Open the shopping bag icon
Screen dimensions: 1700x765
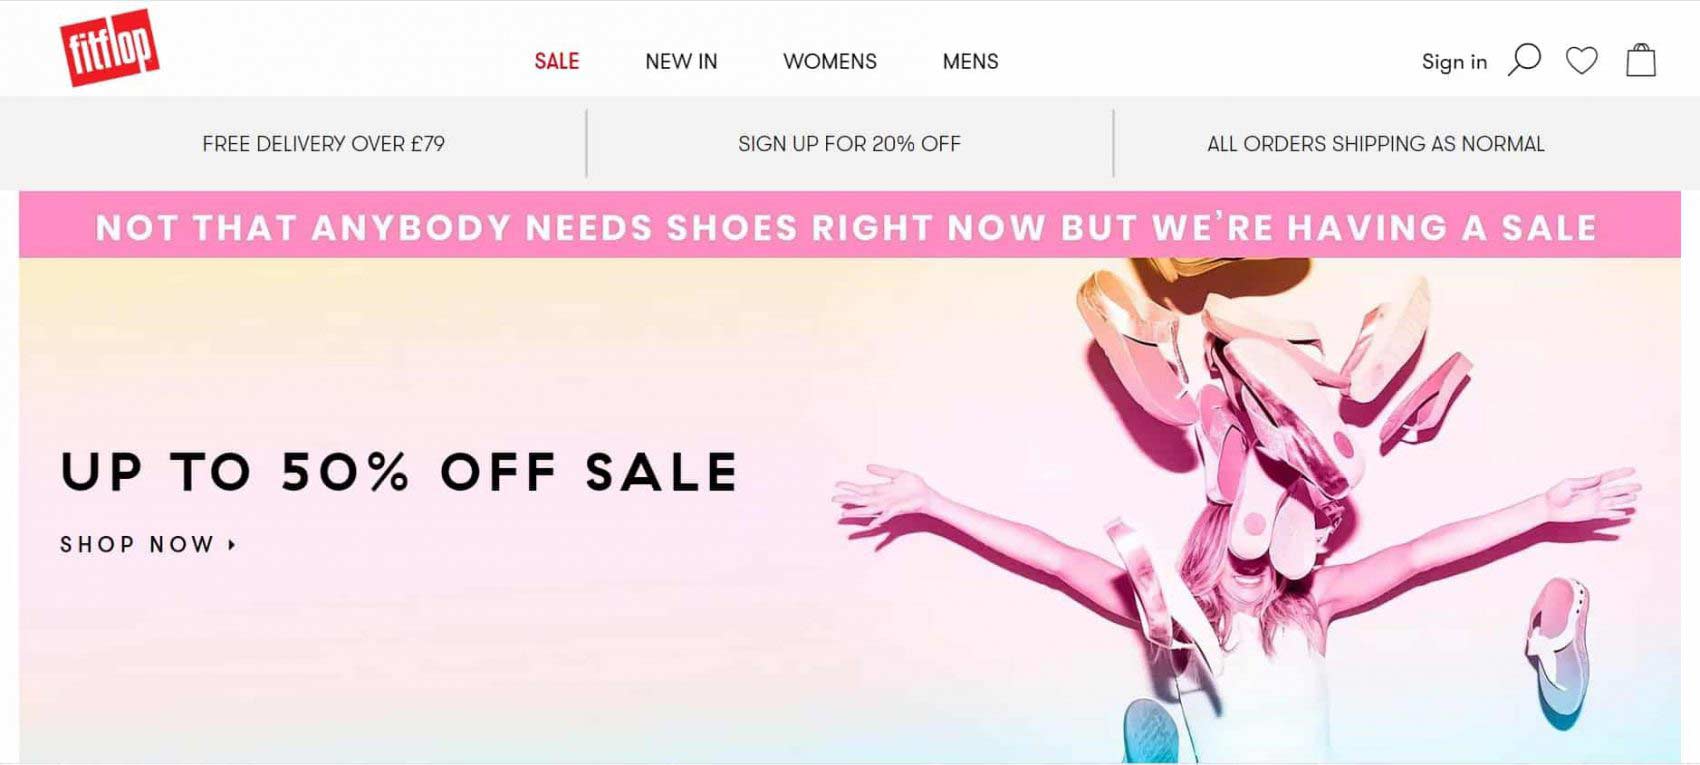(1641, 60)
